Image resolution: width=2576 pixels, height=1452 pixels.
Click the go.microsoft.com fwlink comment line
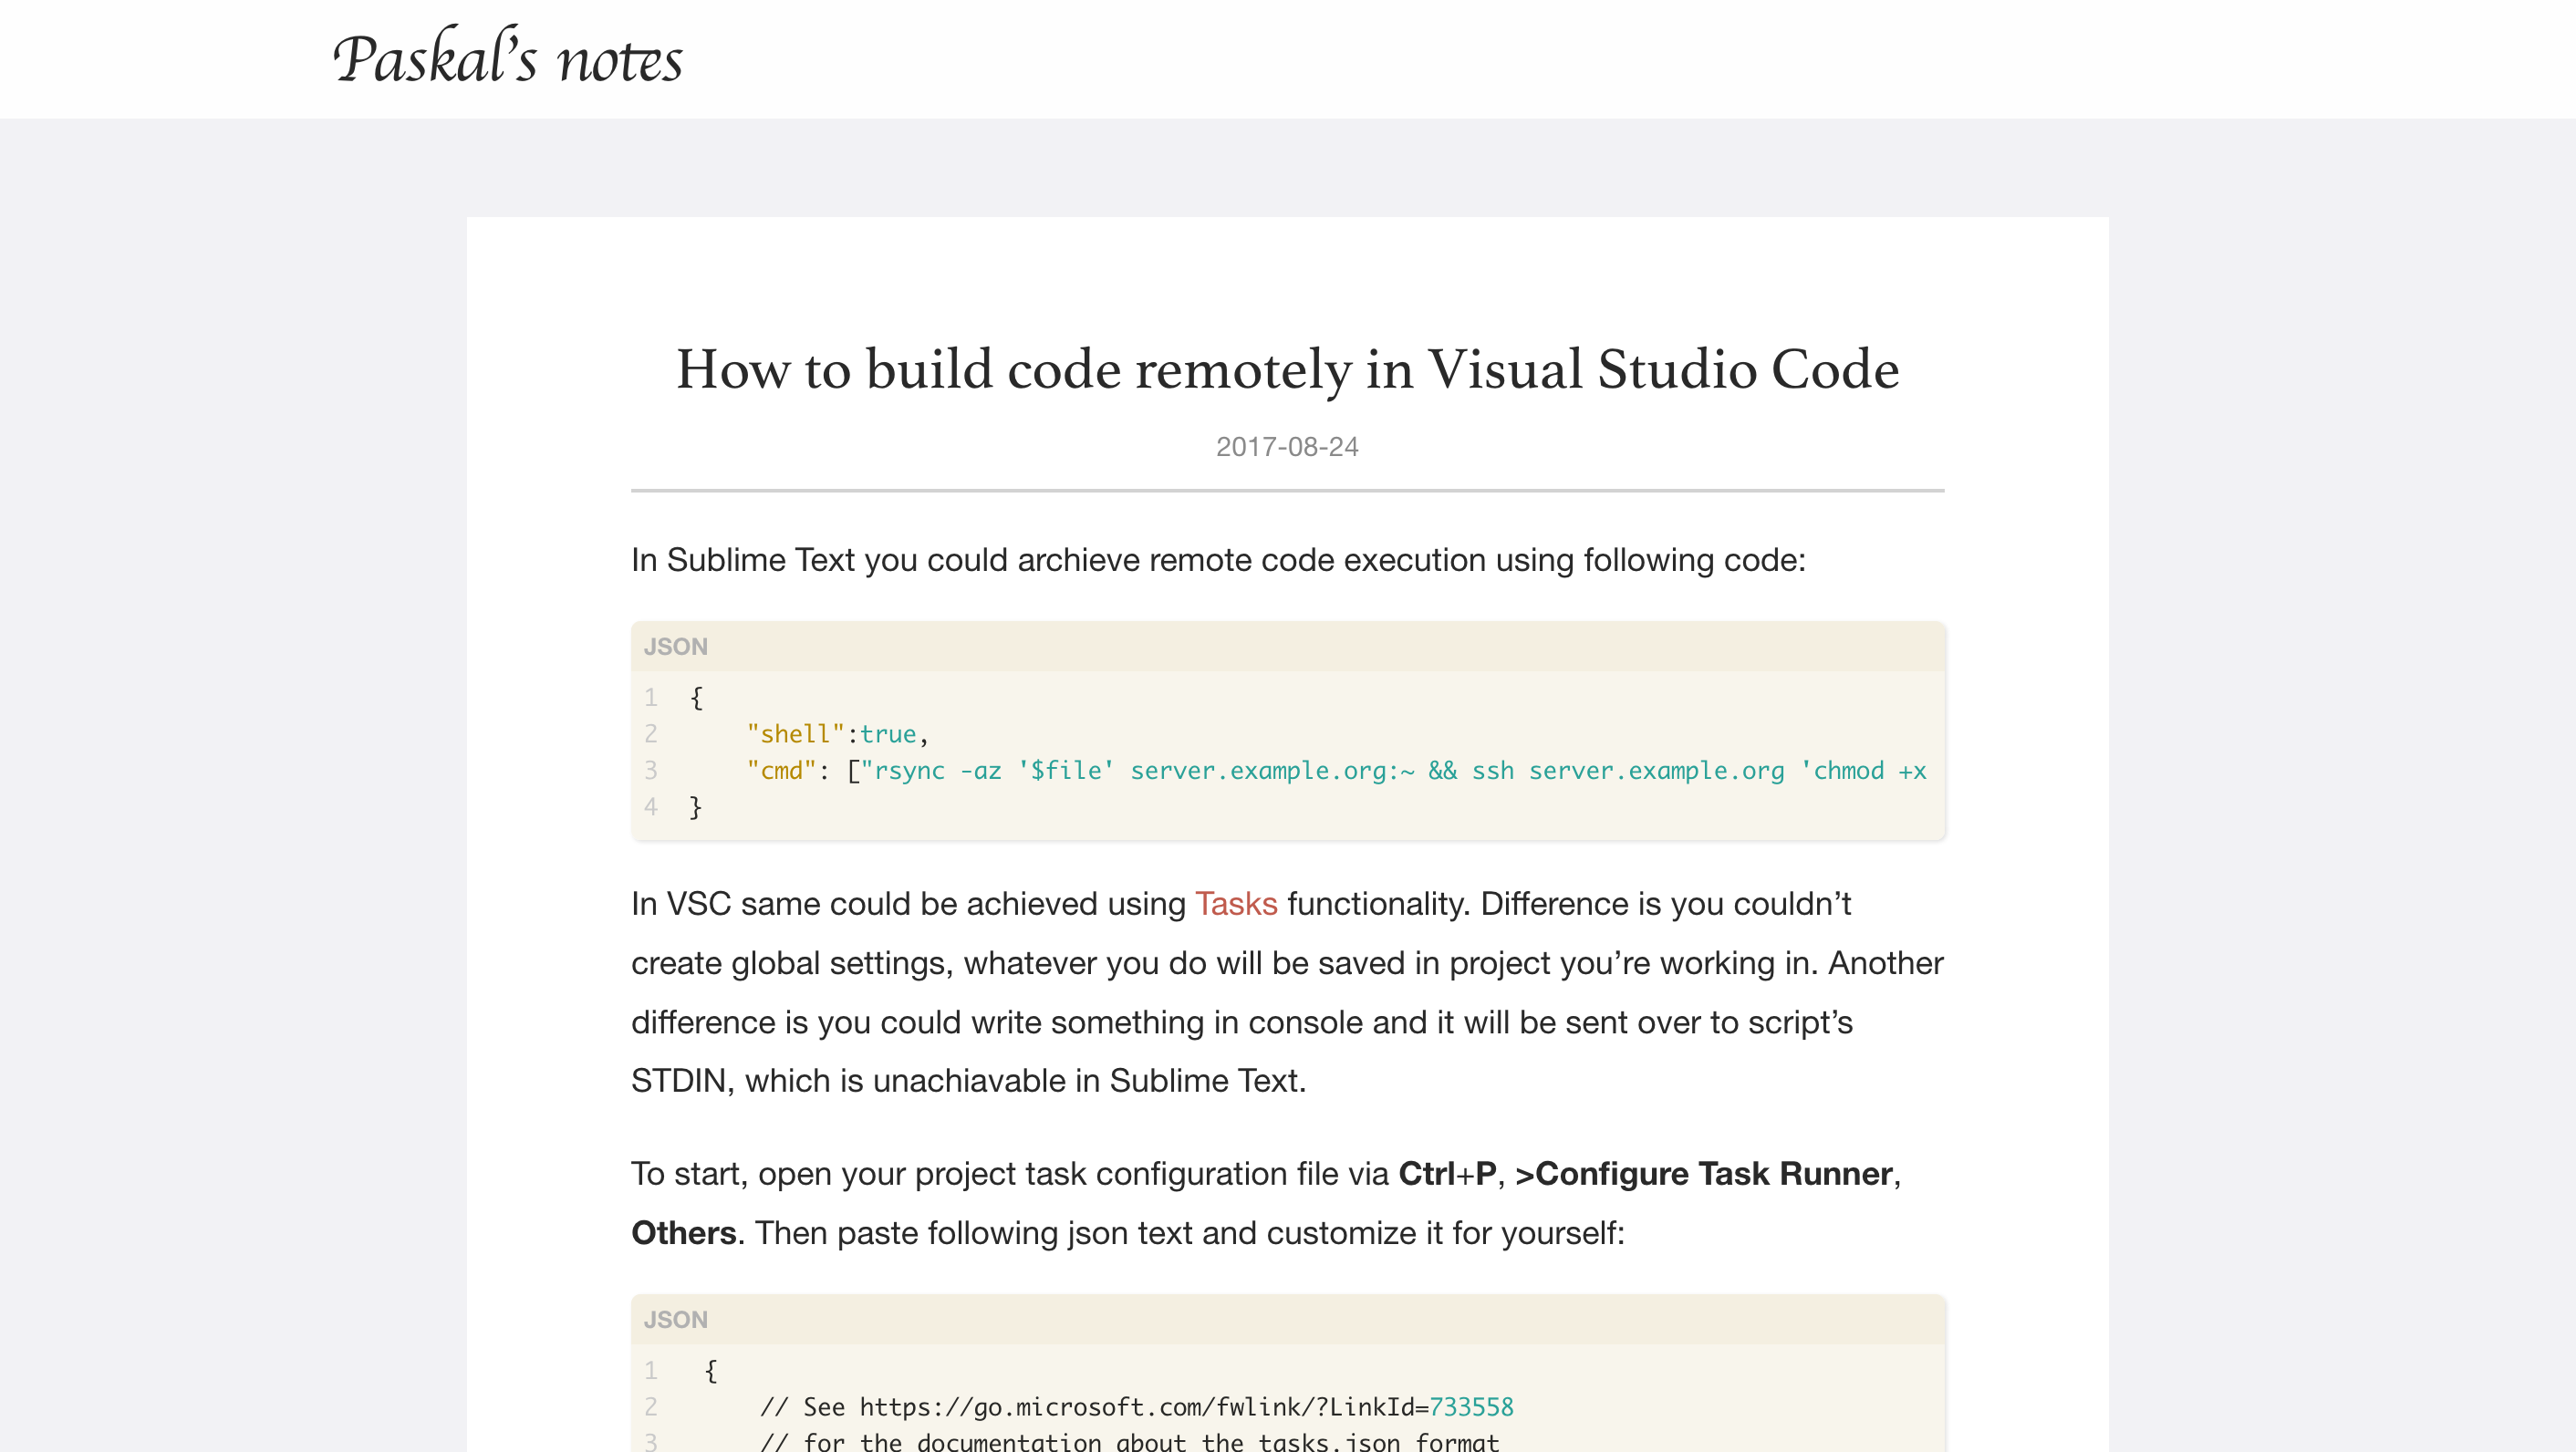pos(1137,1406)
